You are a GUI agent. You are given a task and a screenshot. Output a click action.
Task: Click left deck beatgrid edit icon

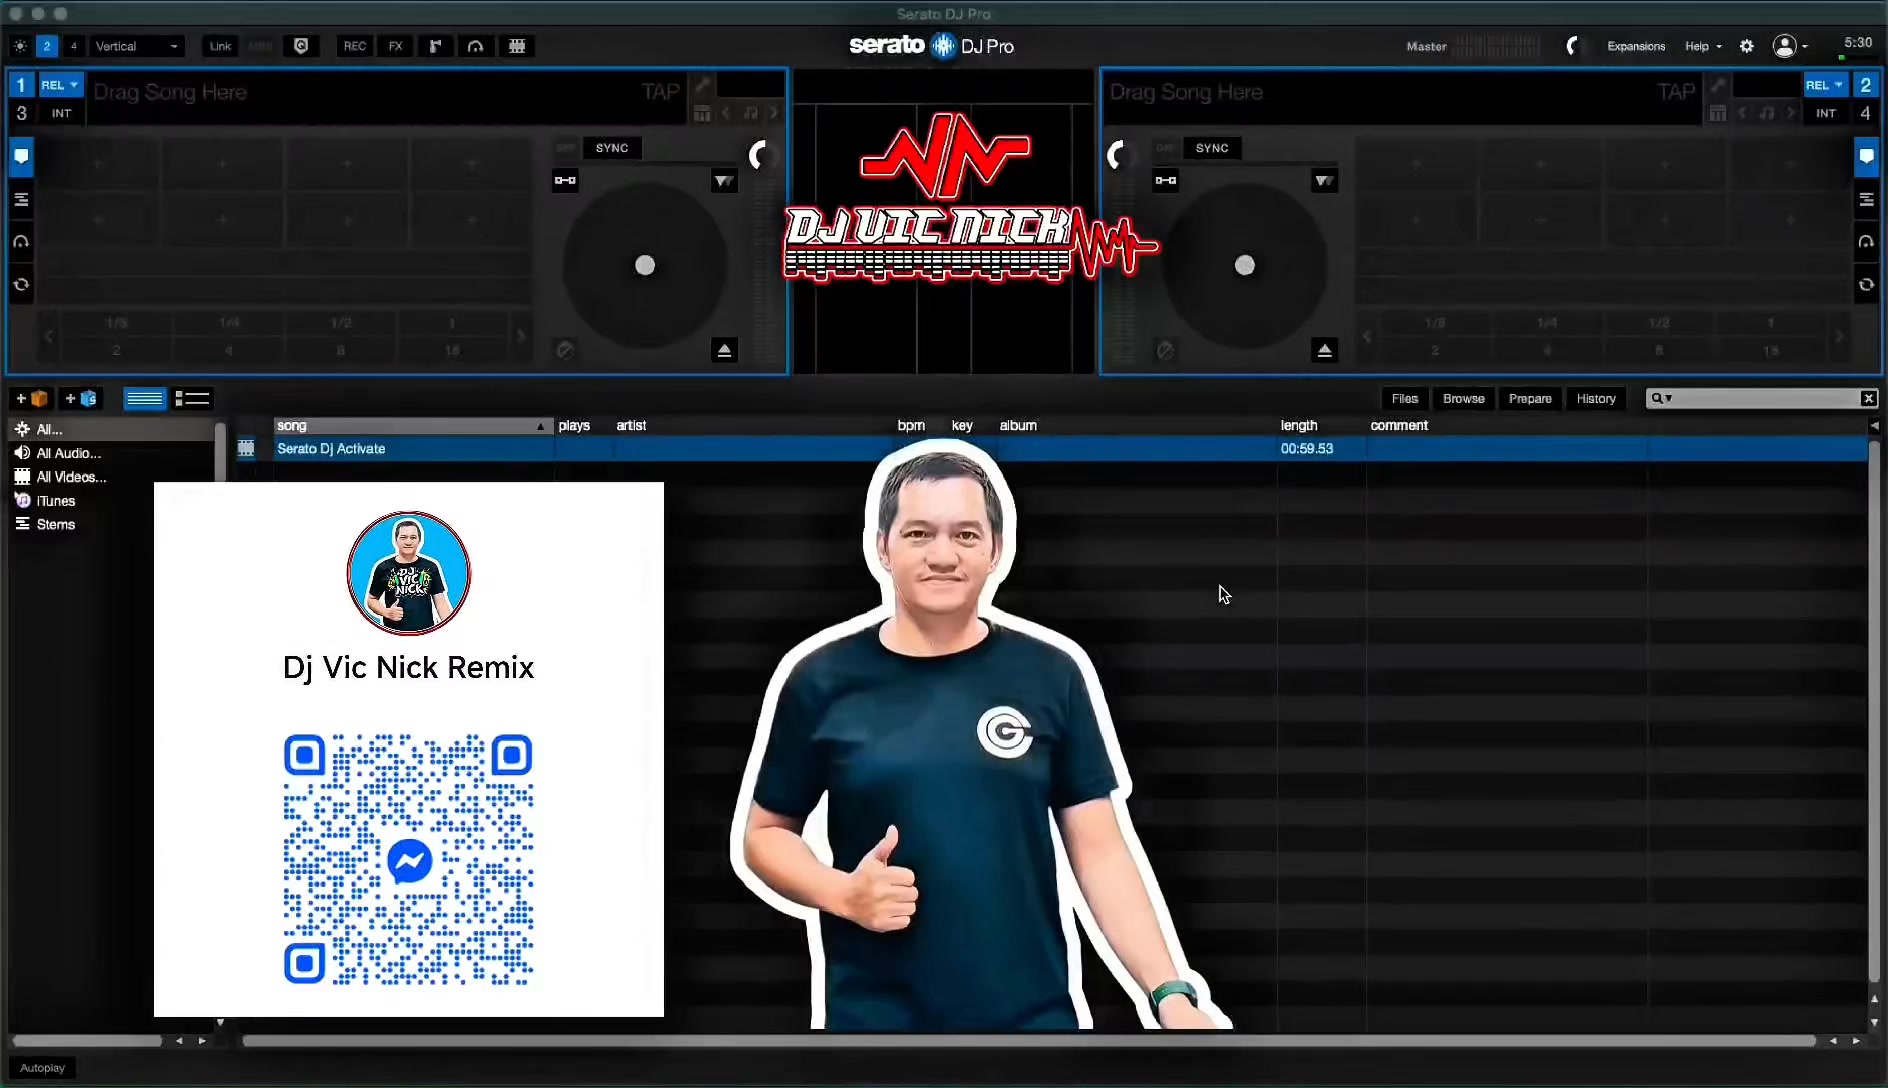[702, 113]
